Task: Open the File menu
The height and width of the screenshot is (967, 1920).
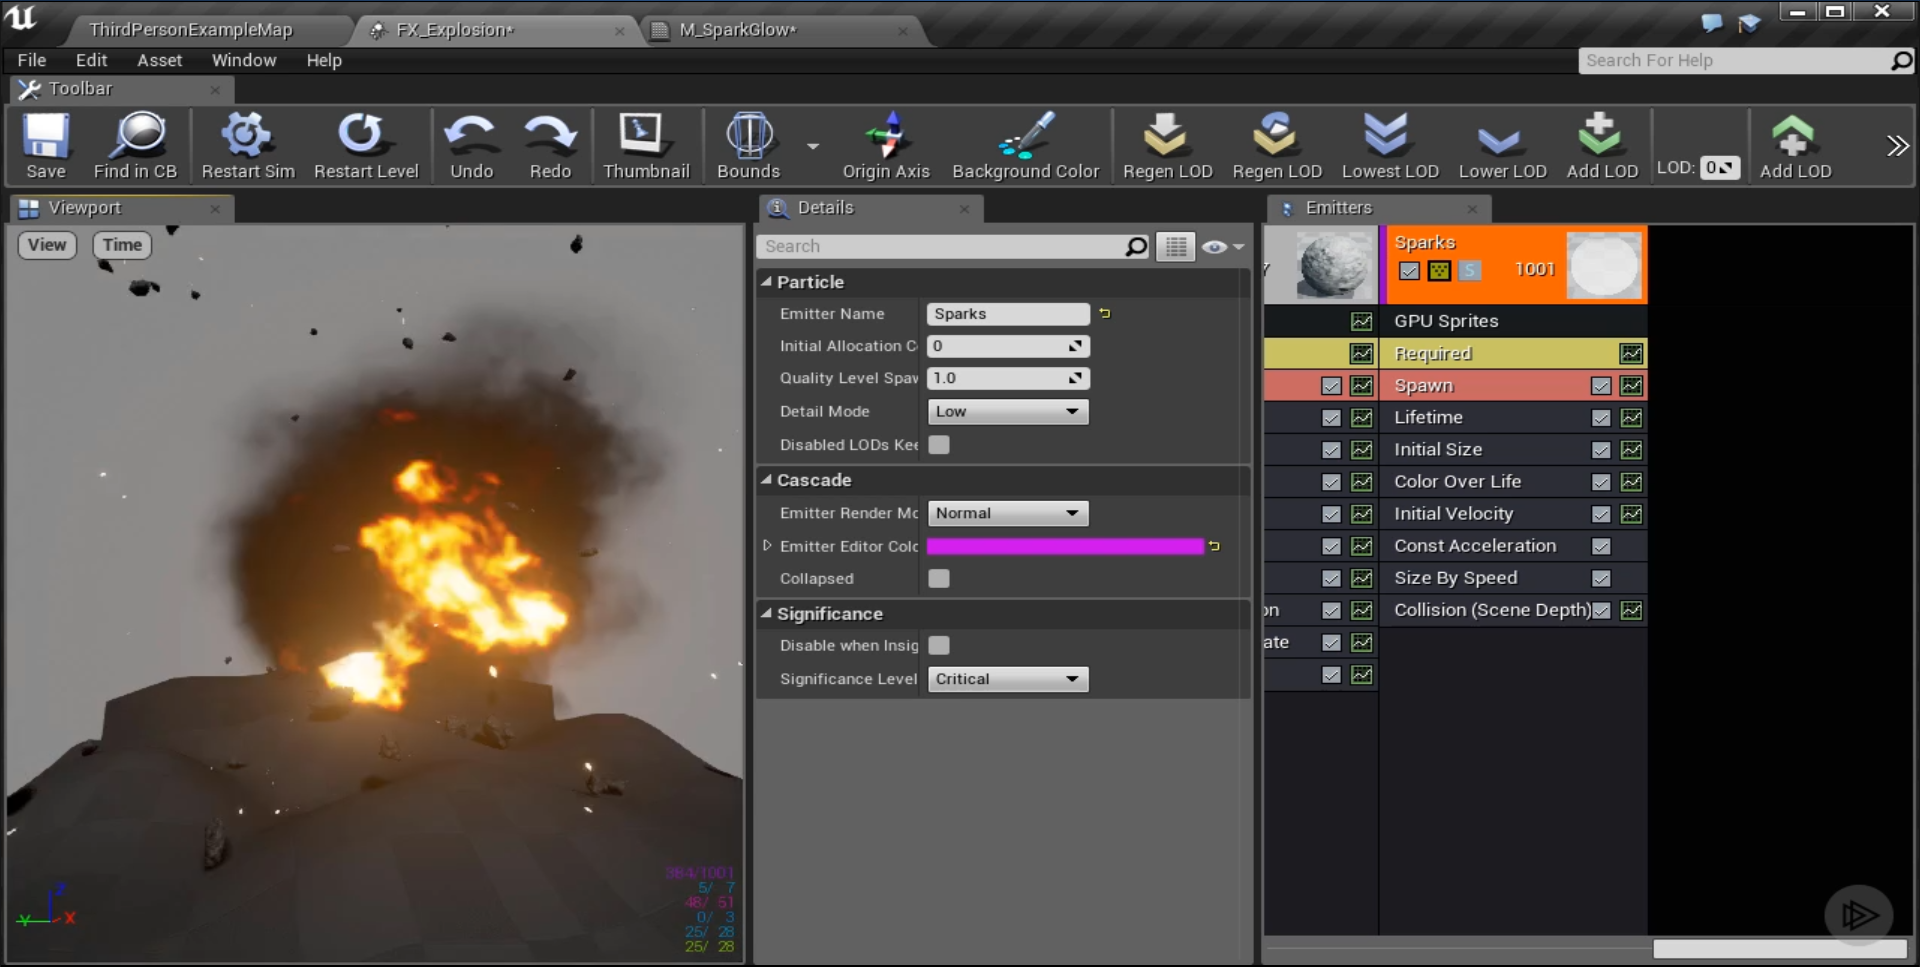Action: click(32, 60)
